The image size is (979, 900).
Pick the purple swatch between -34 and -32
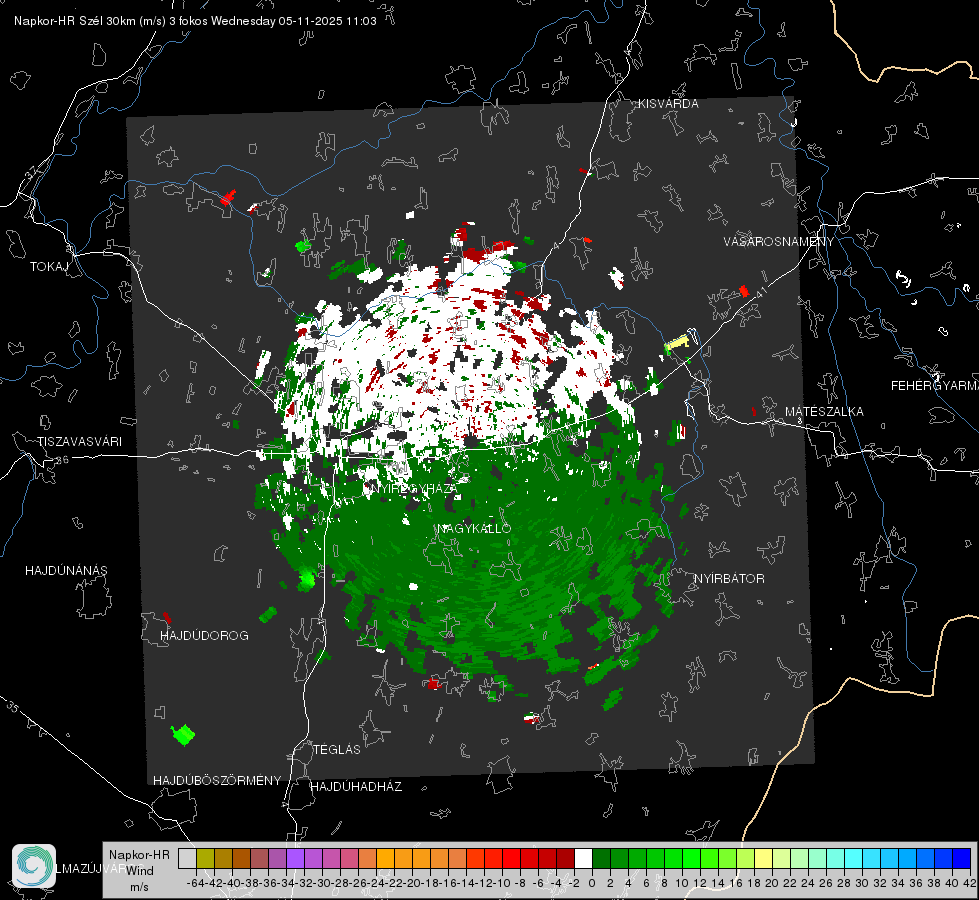coord(295,858)
